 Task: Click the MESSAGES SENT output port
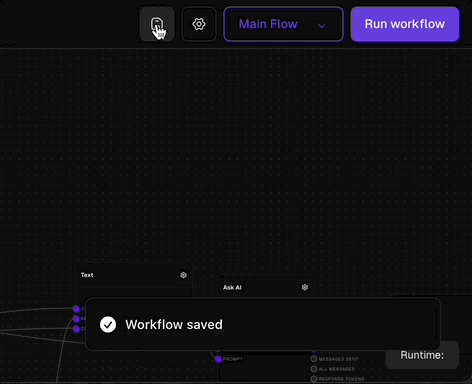click(314, 359)
